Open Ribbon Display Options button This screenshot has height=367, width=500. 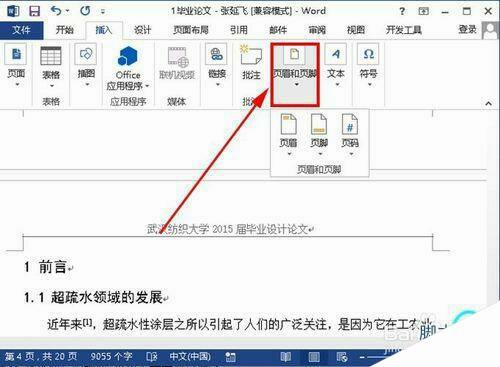[x=423, y=11]
